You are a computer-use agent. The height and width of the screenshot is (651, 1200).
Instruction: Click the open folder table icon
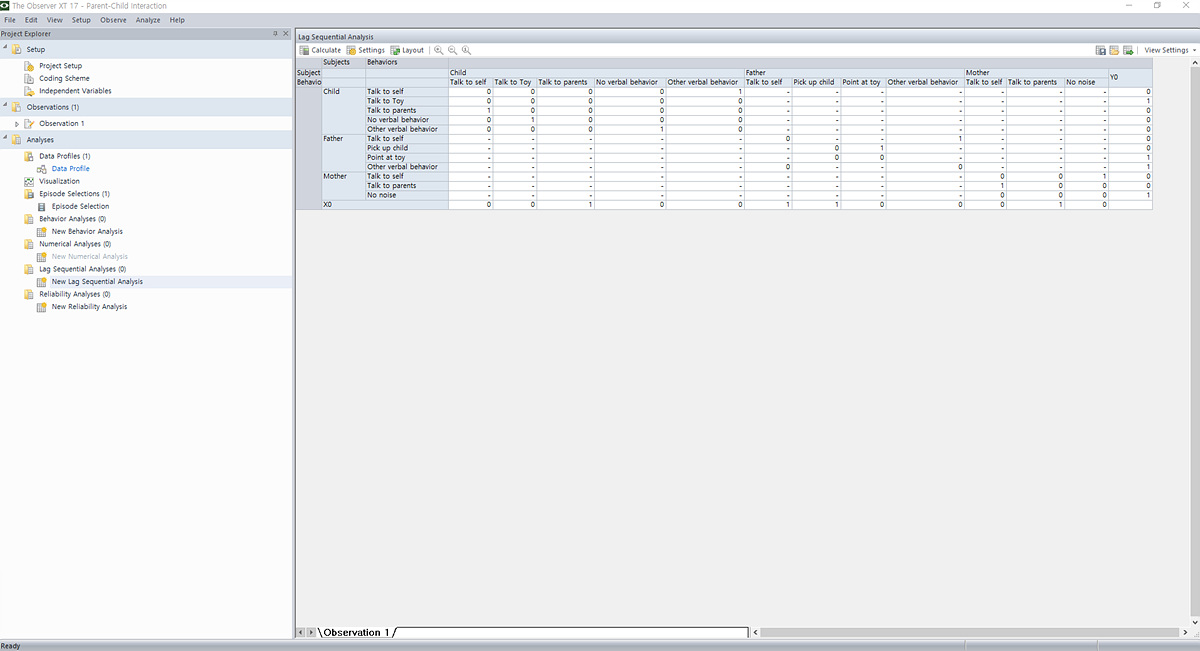point(1114,50)
